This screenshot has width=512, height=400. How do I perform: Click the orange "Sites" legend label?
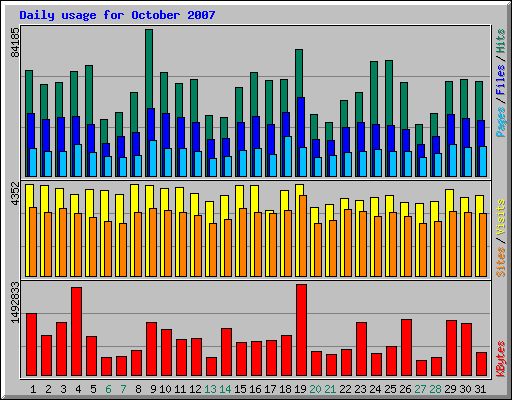pos(500,262)
